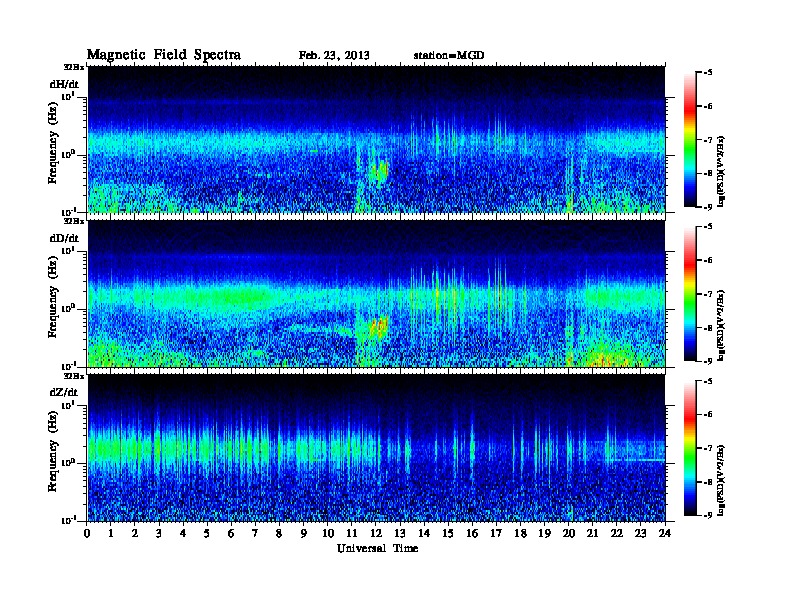Click the dD/dt panel label
The height and width of the screenshot is (612, 792).
(64, 238)
